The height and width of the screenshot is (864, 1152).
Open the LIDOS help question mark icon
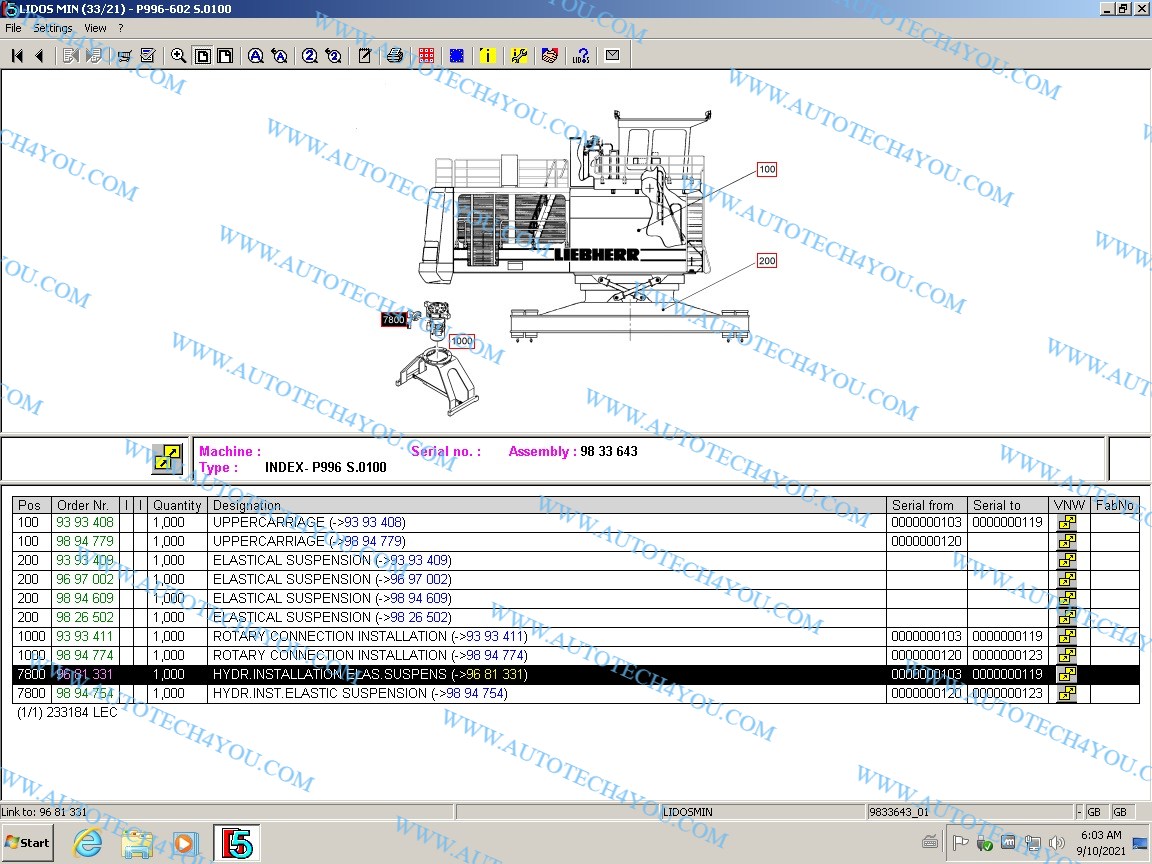pyautogui.click(x=581, y=56)
